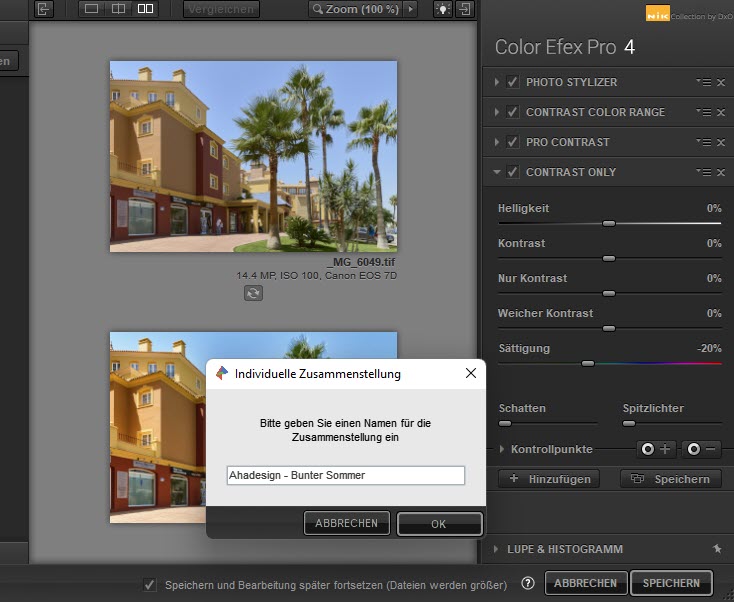Collapse the Contrast Only section
The width and height of the screenshot is (734, 602).
click(x=497, y=172)
